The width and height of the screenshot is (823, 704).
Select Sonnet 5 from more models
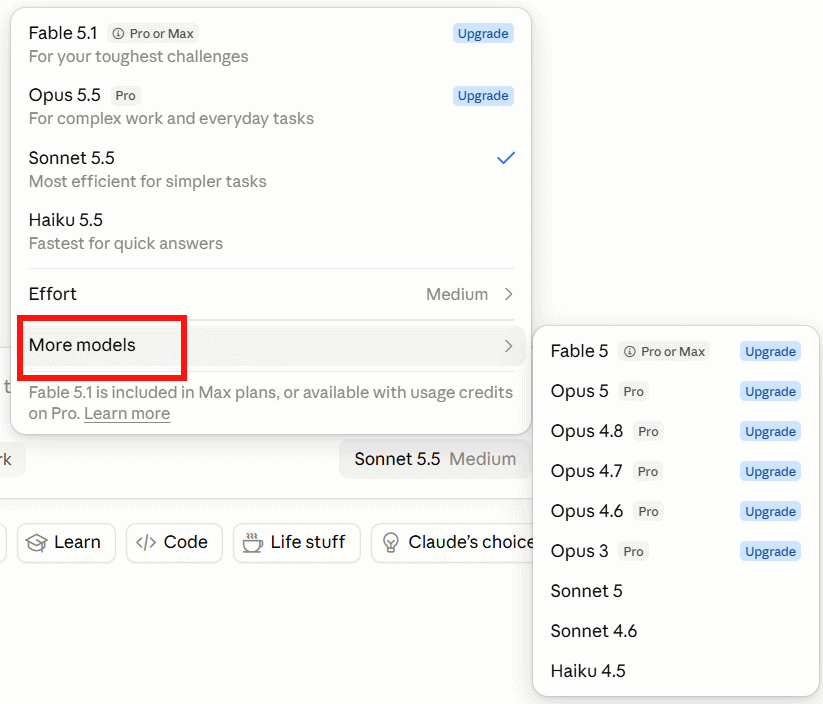click(x=676, y=591)
